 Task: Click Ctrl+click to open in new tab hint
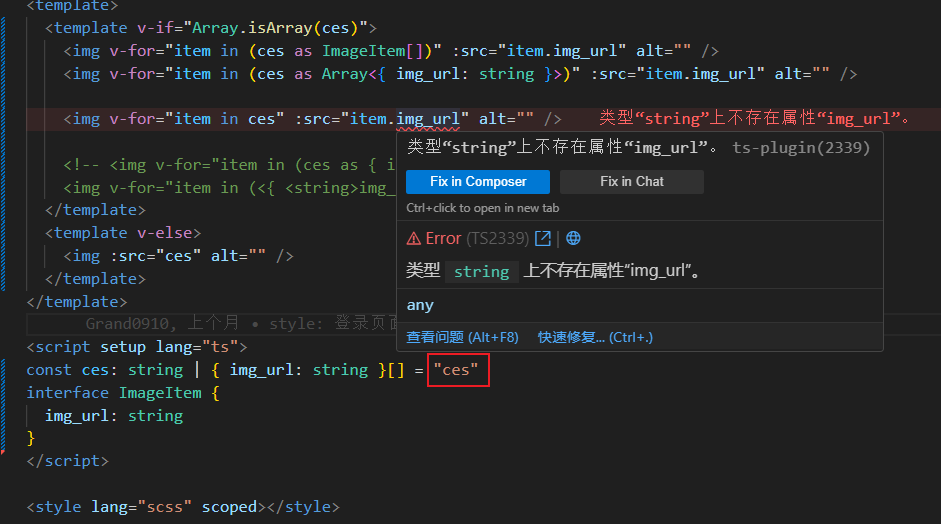pyautogui.click(x=483, y=208)
